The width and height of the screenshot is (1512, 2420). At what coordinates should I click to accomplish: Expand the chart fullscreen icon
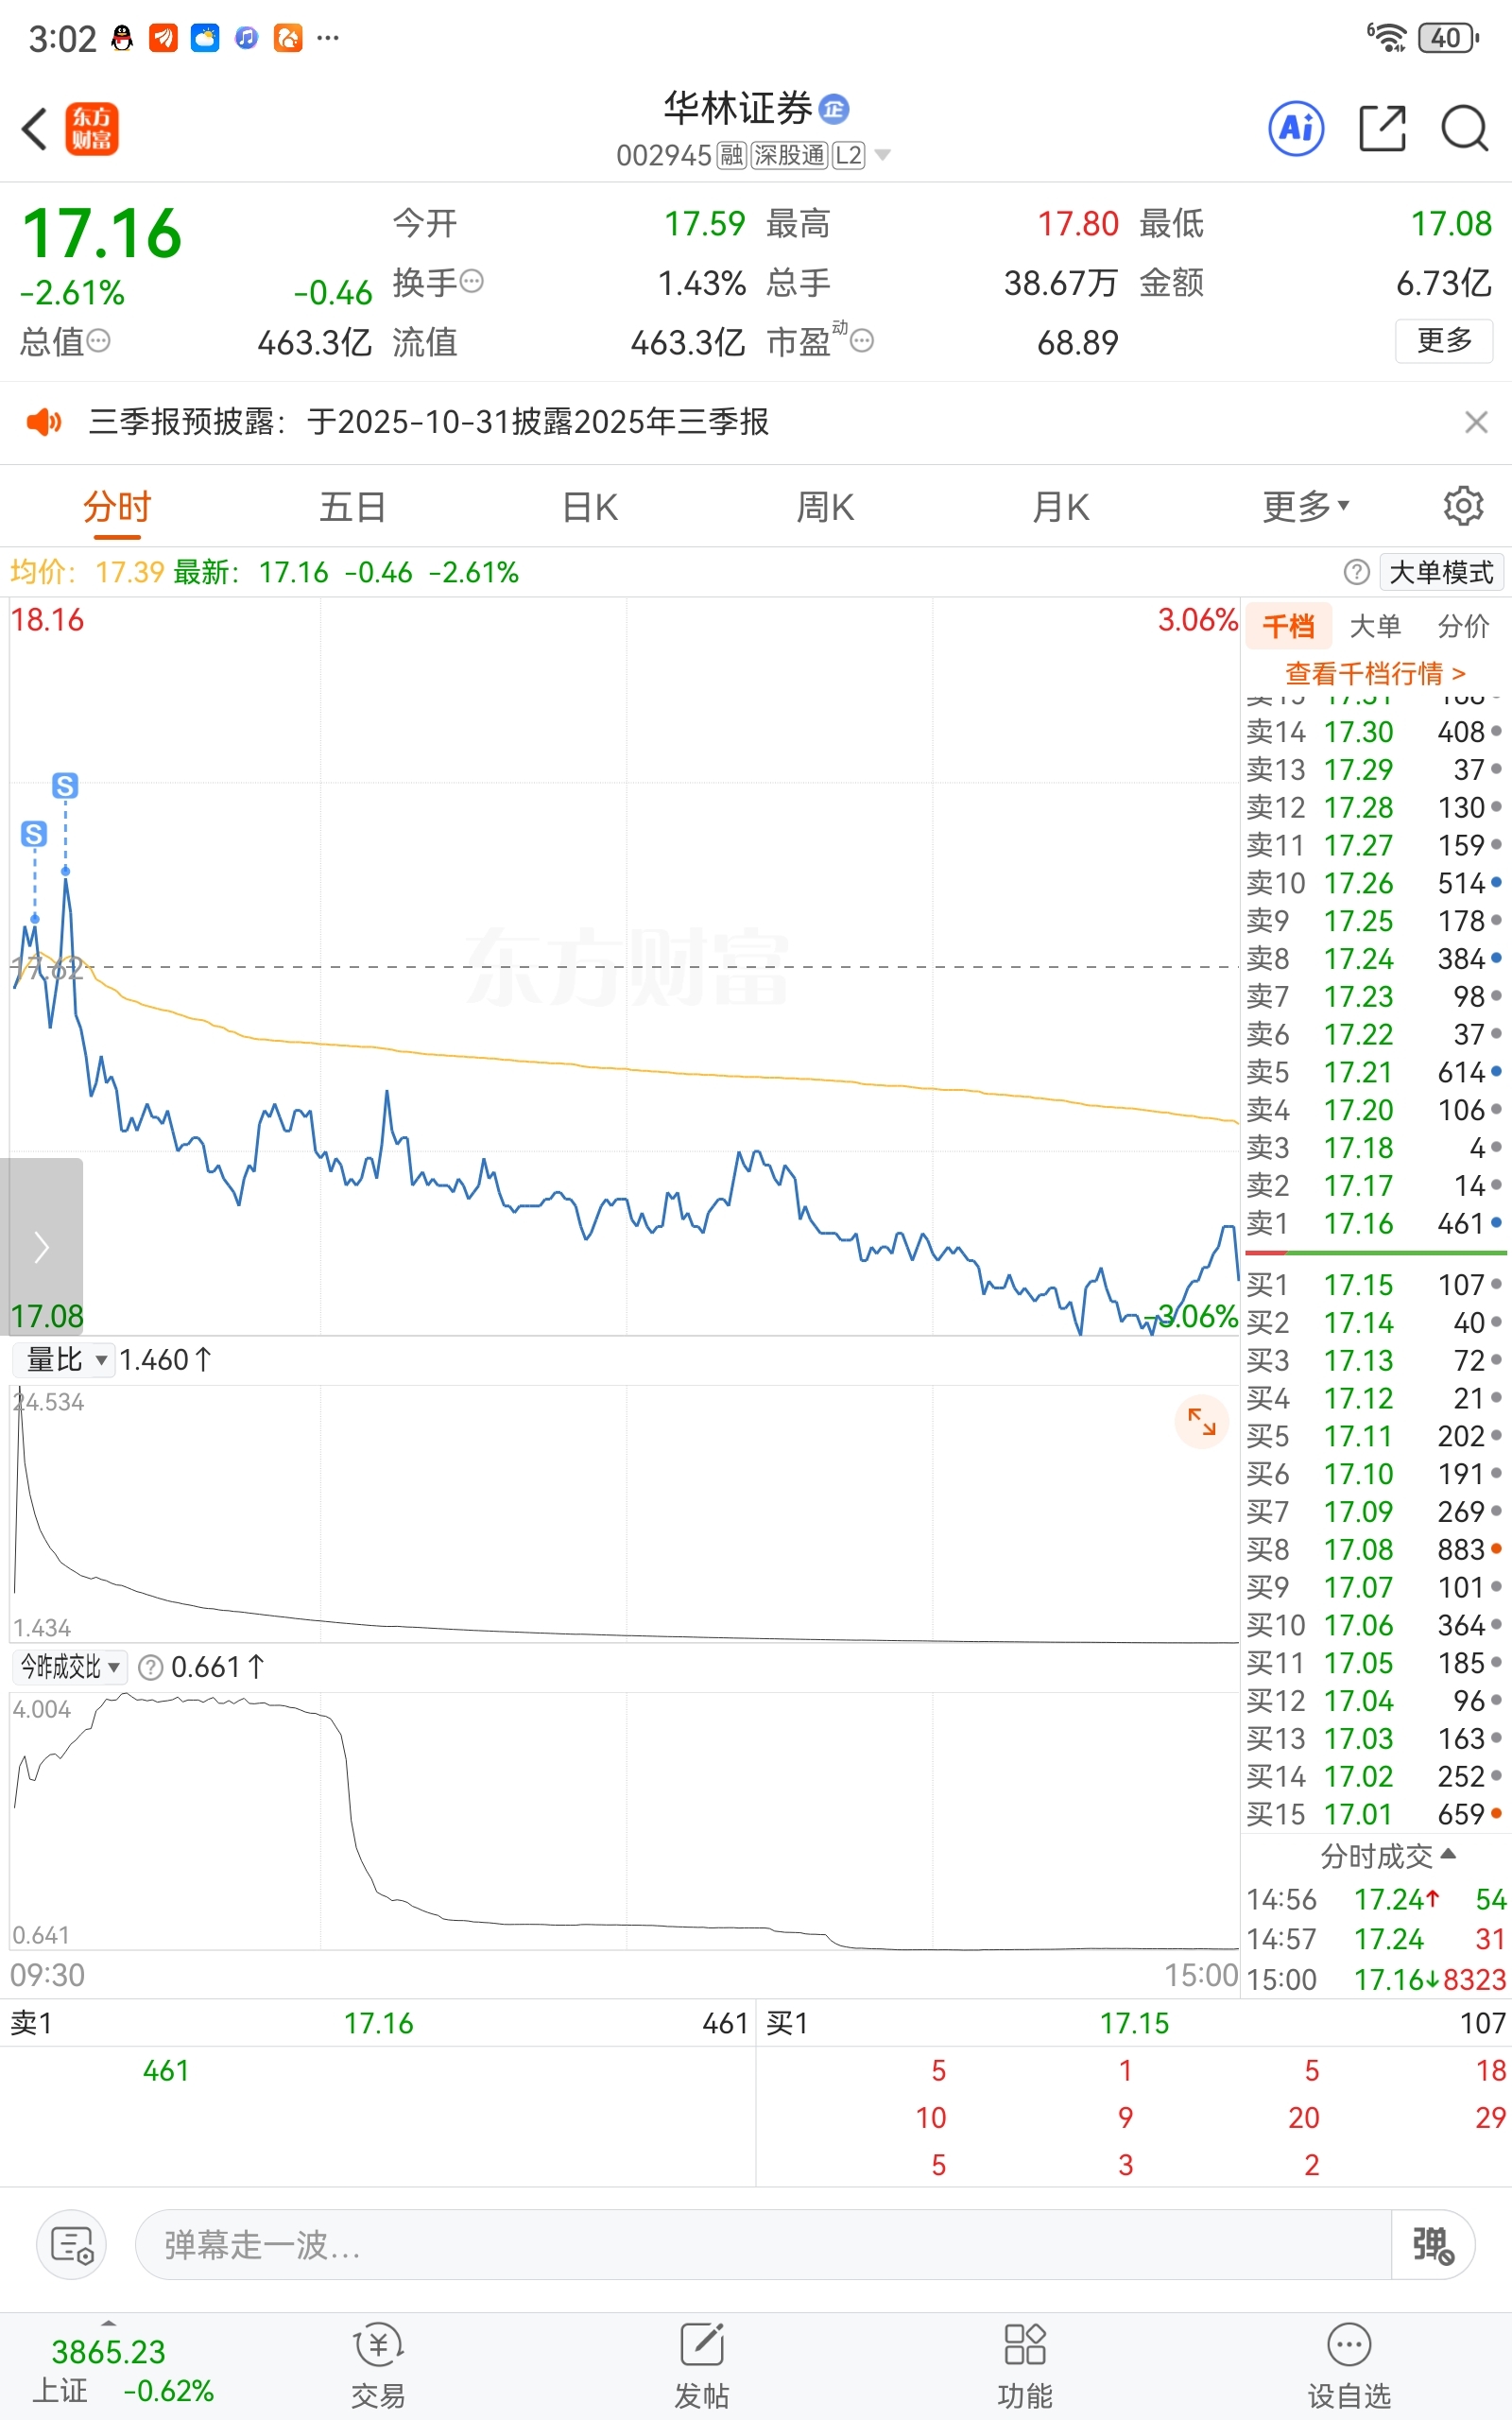(x=1201, y=1421)
